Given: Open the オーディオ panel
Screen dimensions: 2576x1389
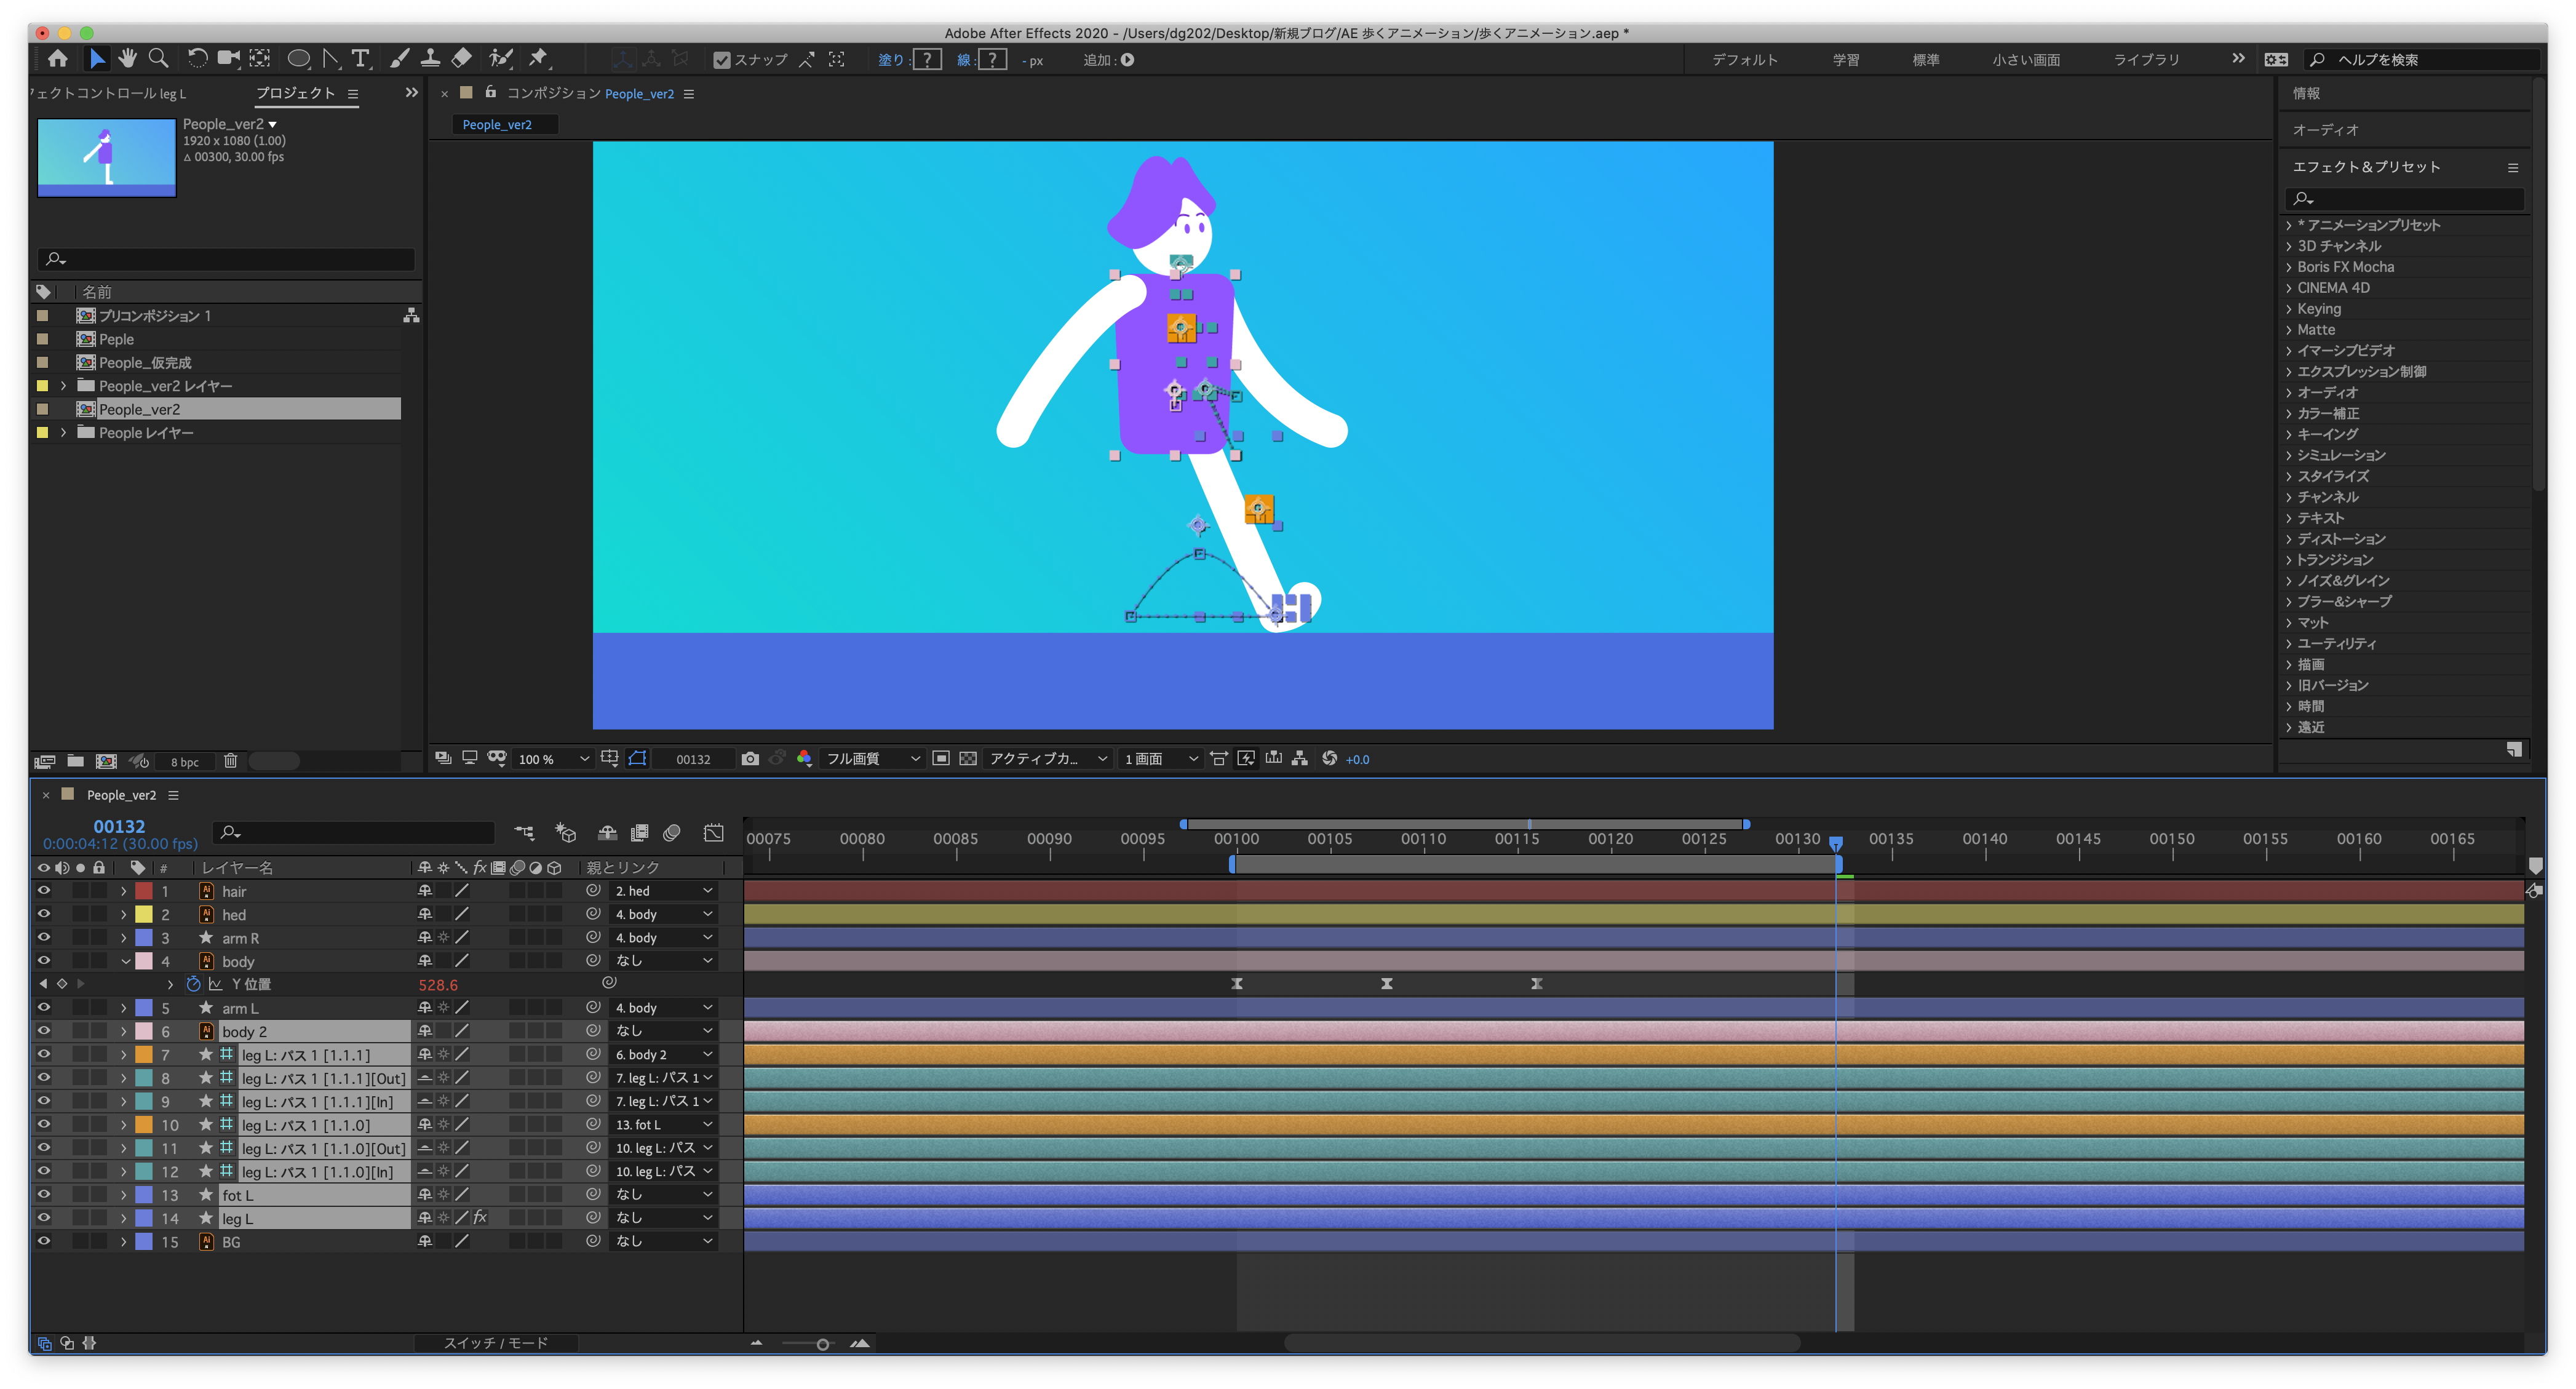Looking at the screenshot, I should [2325, 130].
